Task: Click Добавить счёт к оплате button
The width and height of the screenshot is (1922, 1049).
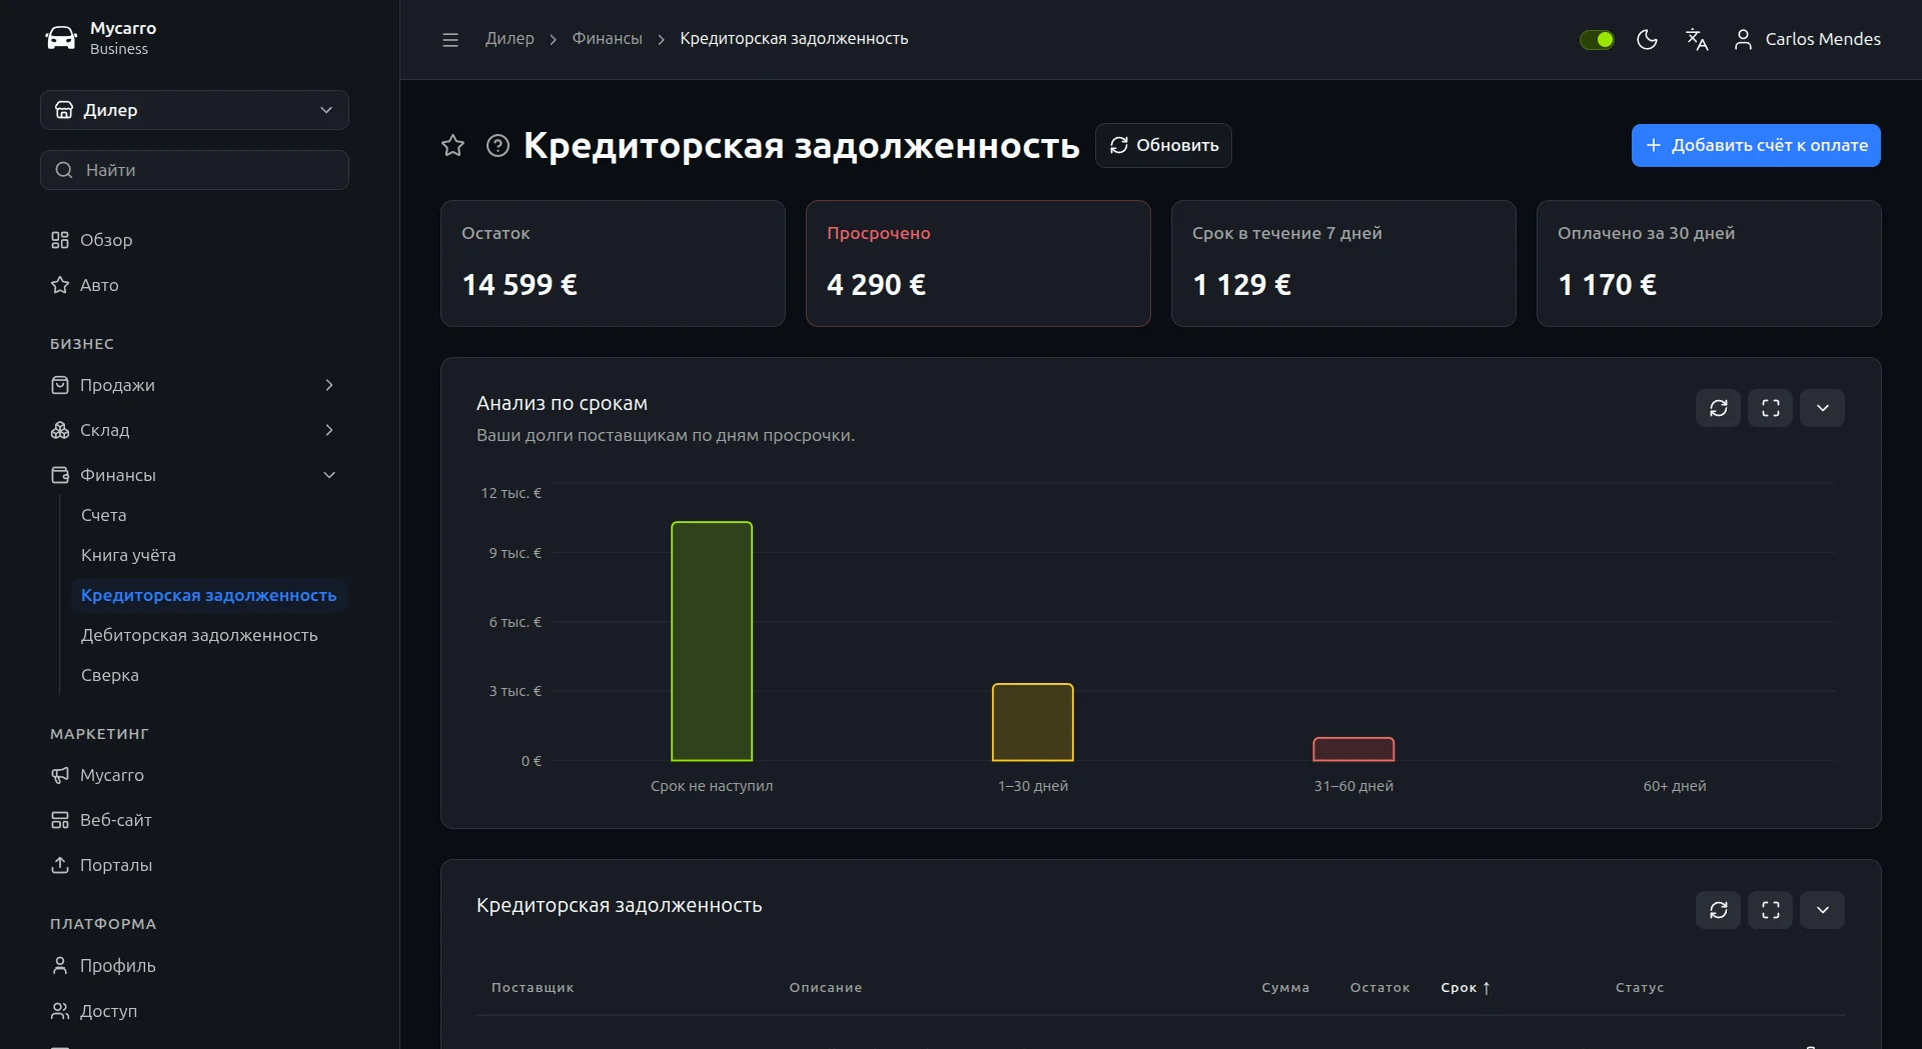Action: coord(1756,145)
